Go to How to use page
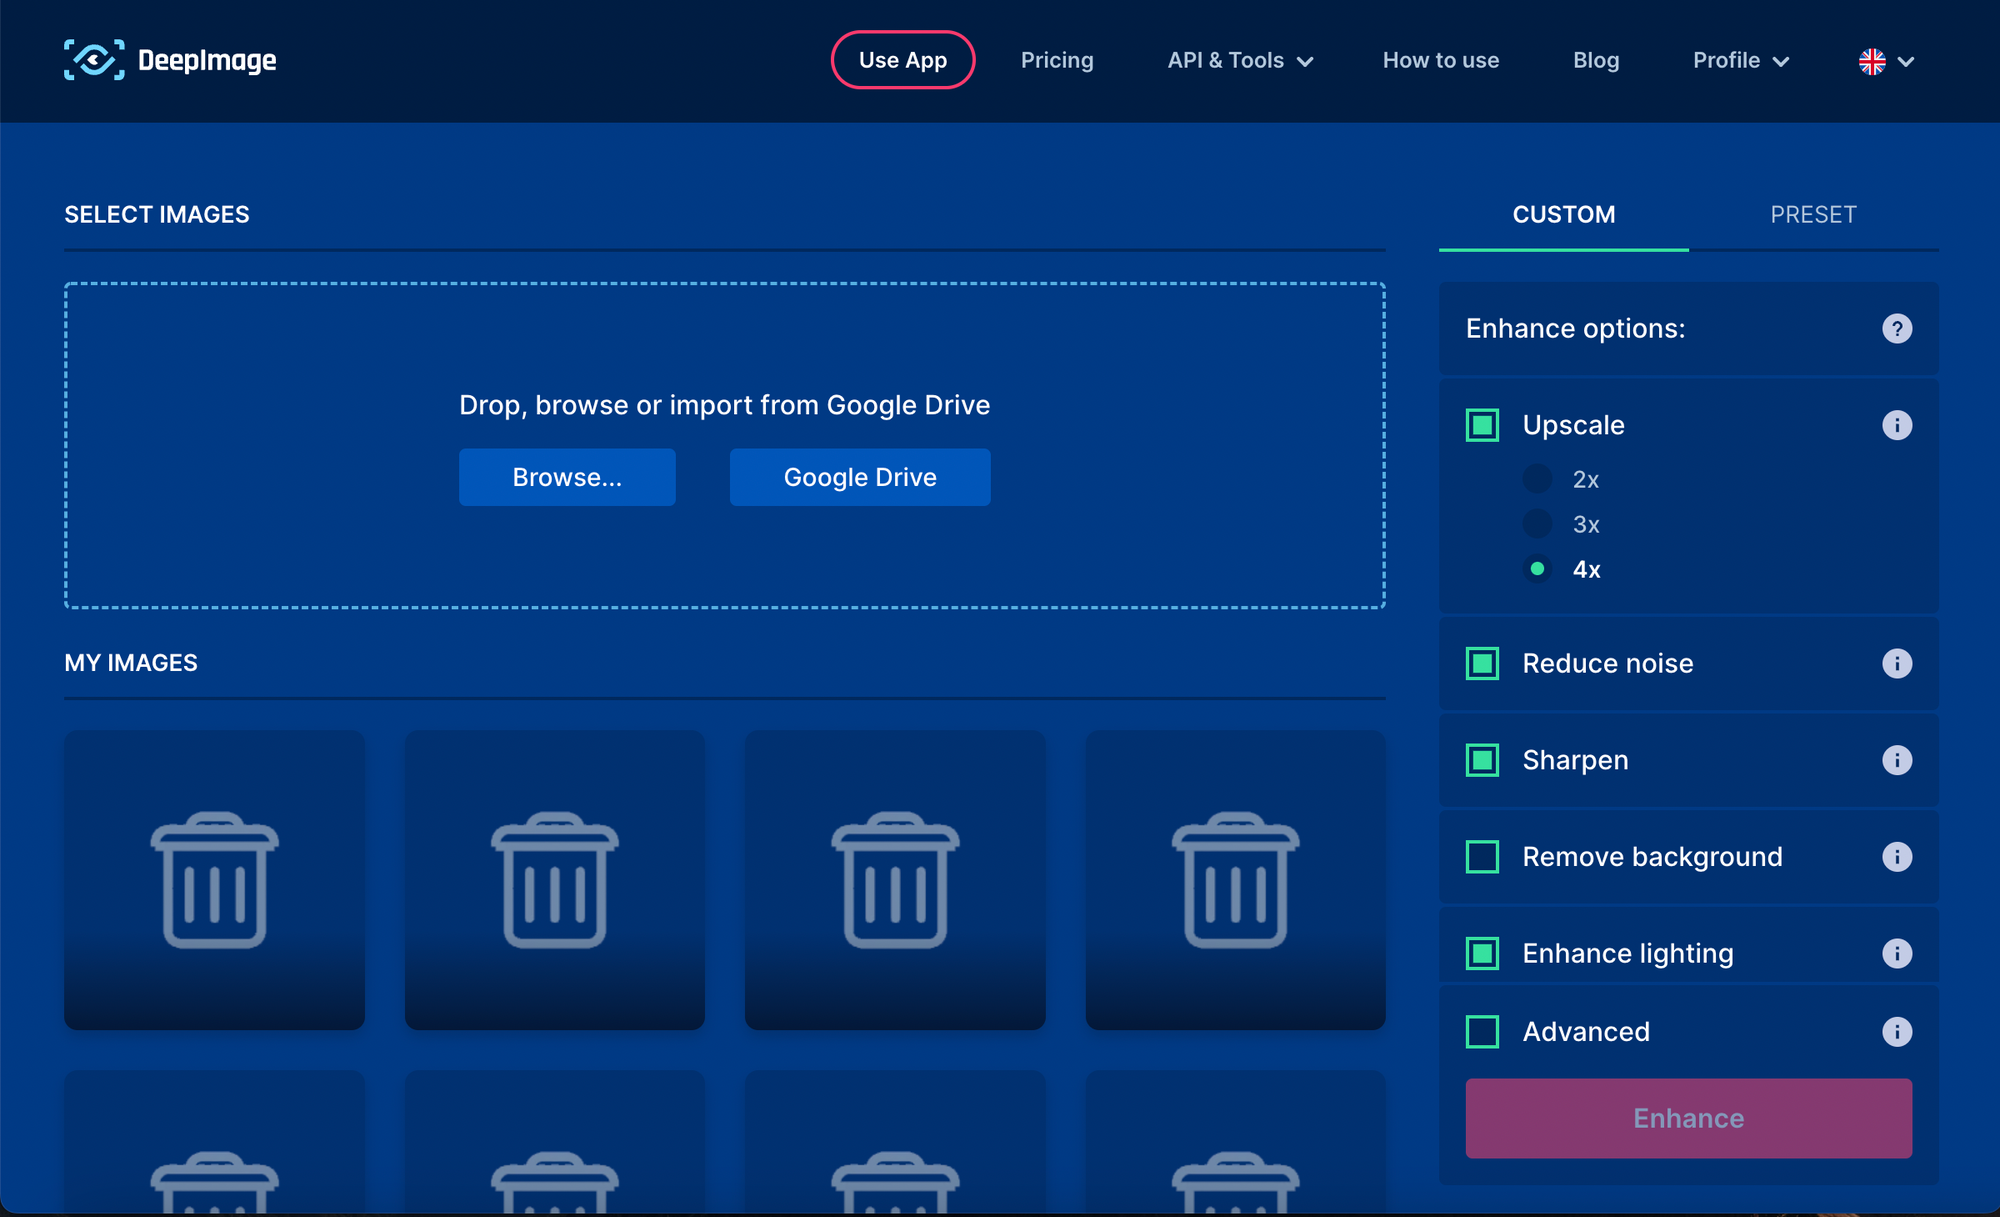2000x1217 pixels. click(x=1441, y=60)
